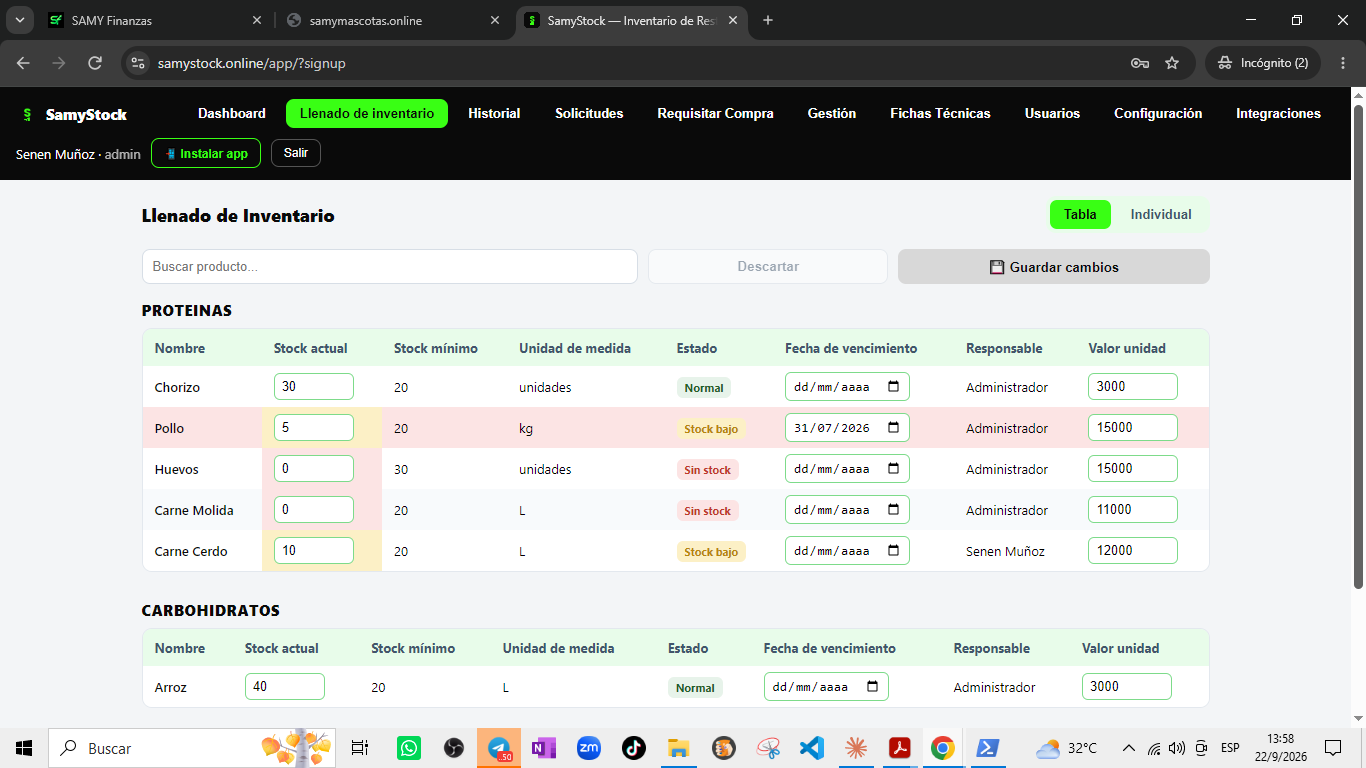Open TikTok from the taskbar

(x=633, y=748)
